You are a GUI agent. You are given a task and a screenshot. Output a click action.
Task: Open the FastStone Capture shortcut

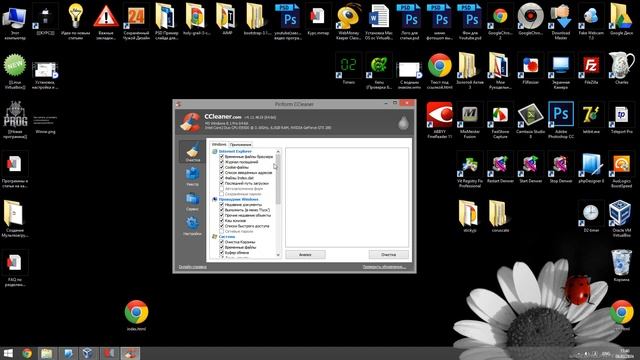click(x=500, y=120)
